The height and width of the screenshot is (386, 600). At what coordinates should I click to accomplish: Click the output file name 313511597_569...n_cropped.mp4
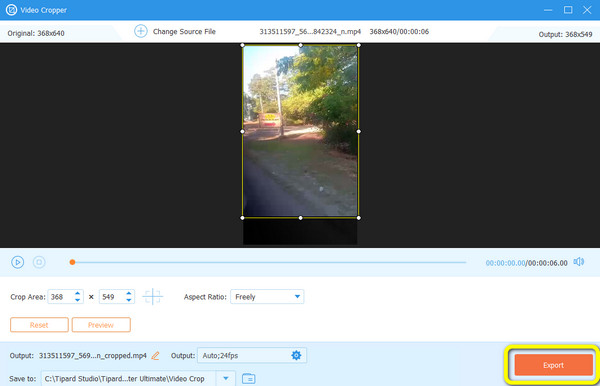93,356
